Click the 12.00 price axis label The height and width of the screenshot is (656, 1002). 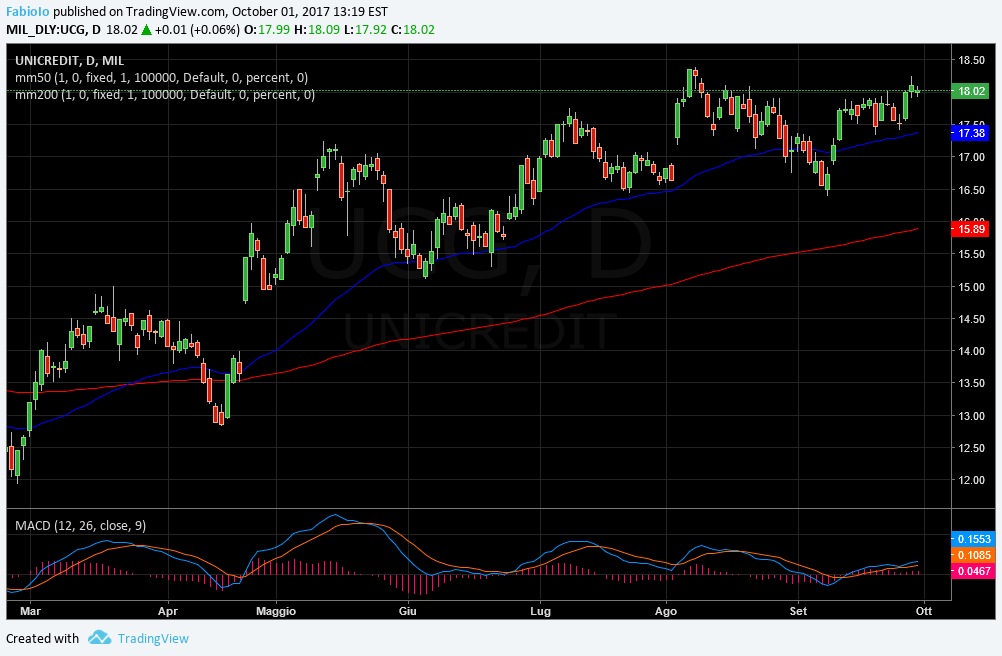(971, 480)
